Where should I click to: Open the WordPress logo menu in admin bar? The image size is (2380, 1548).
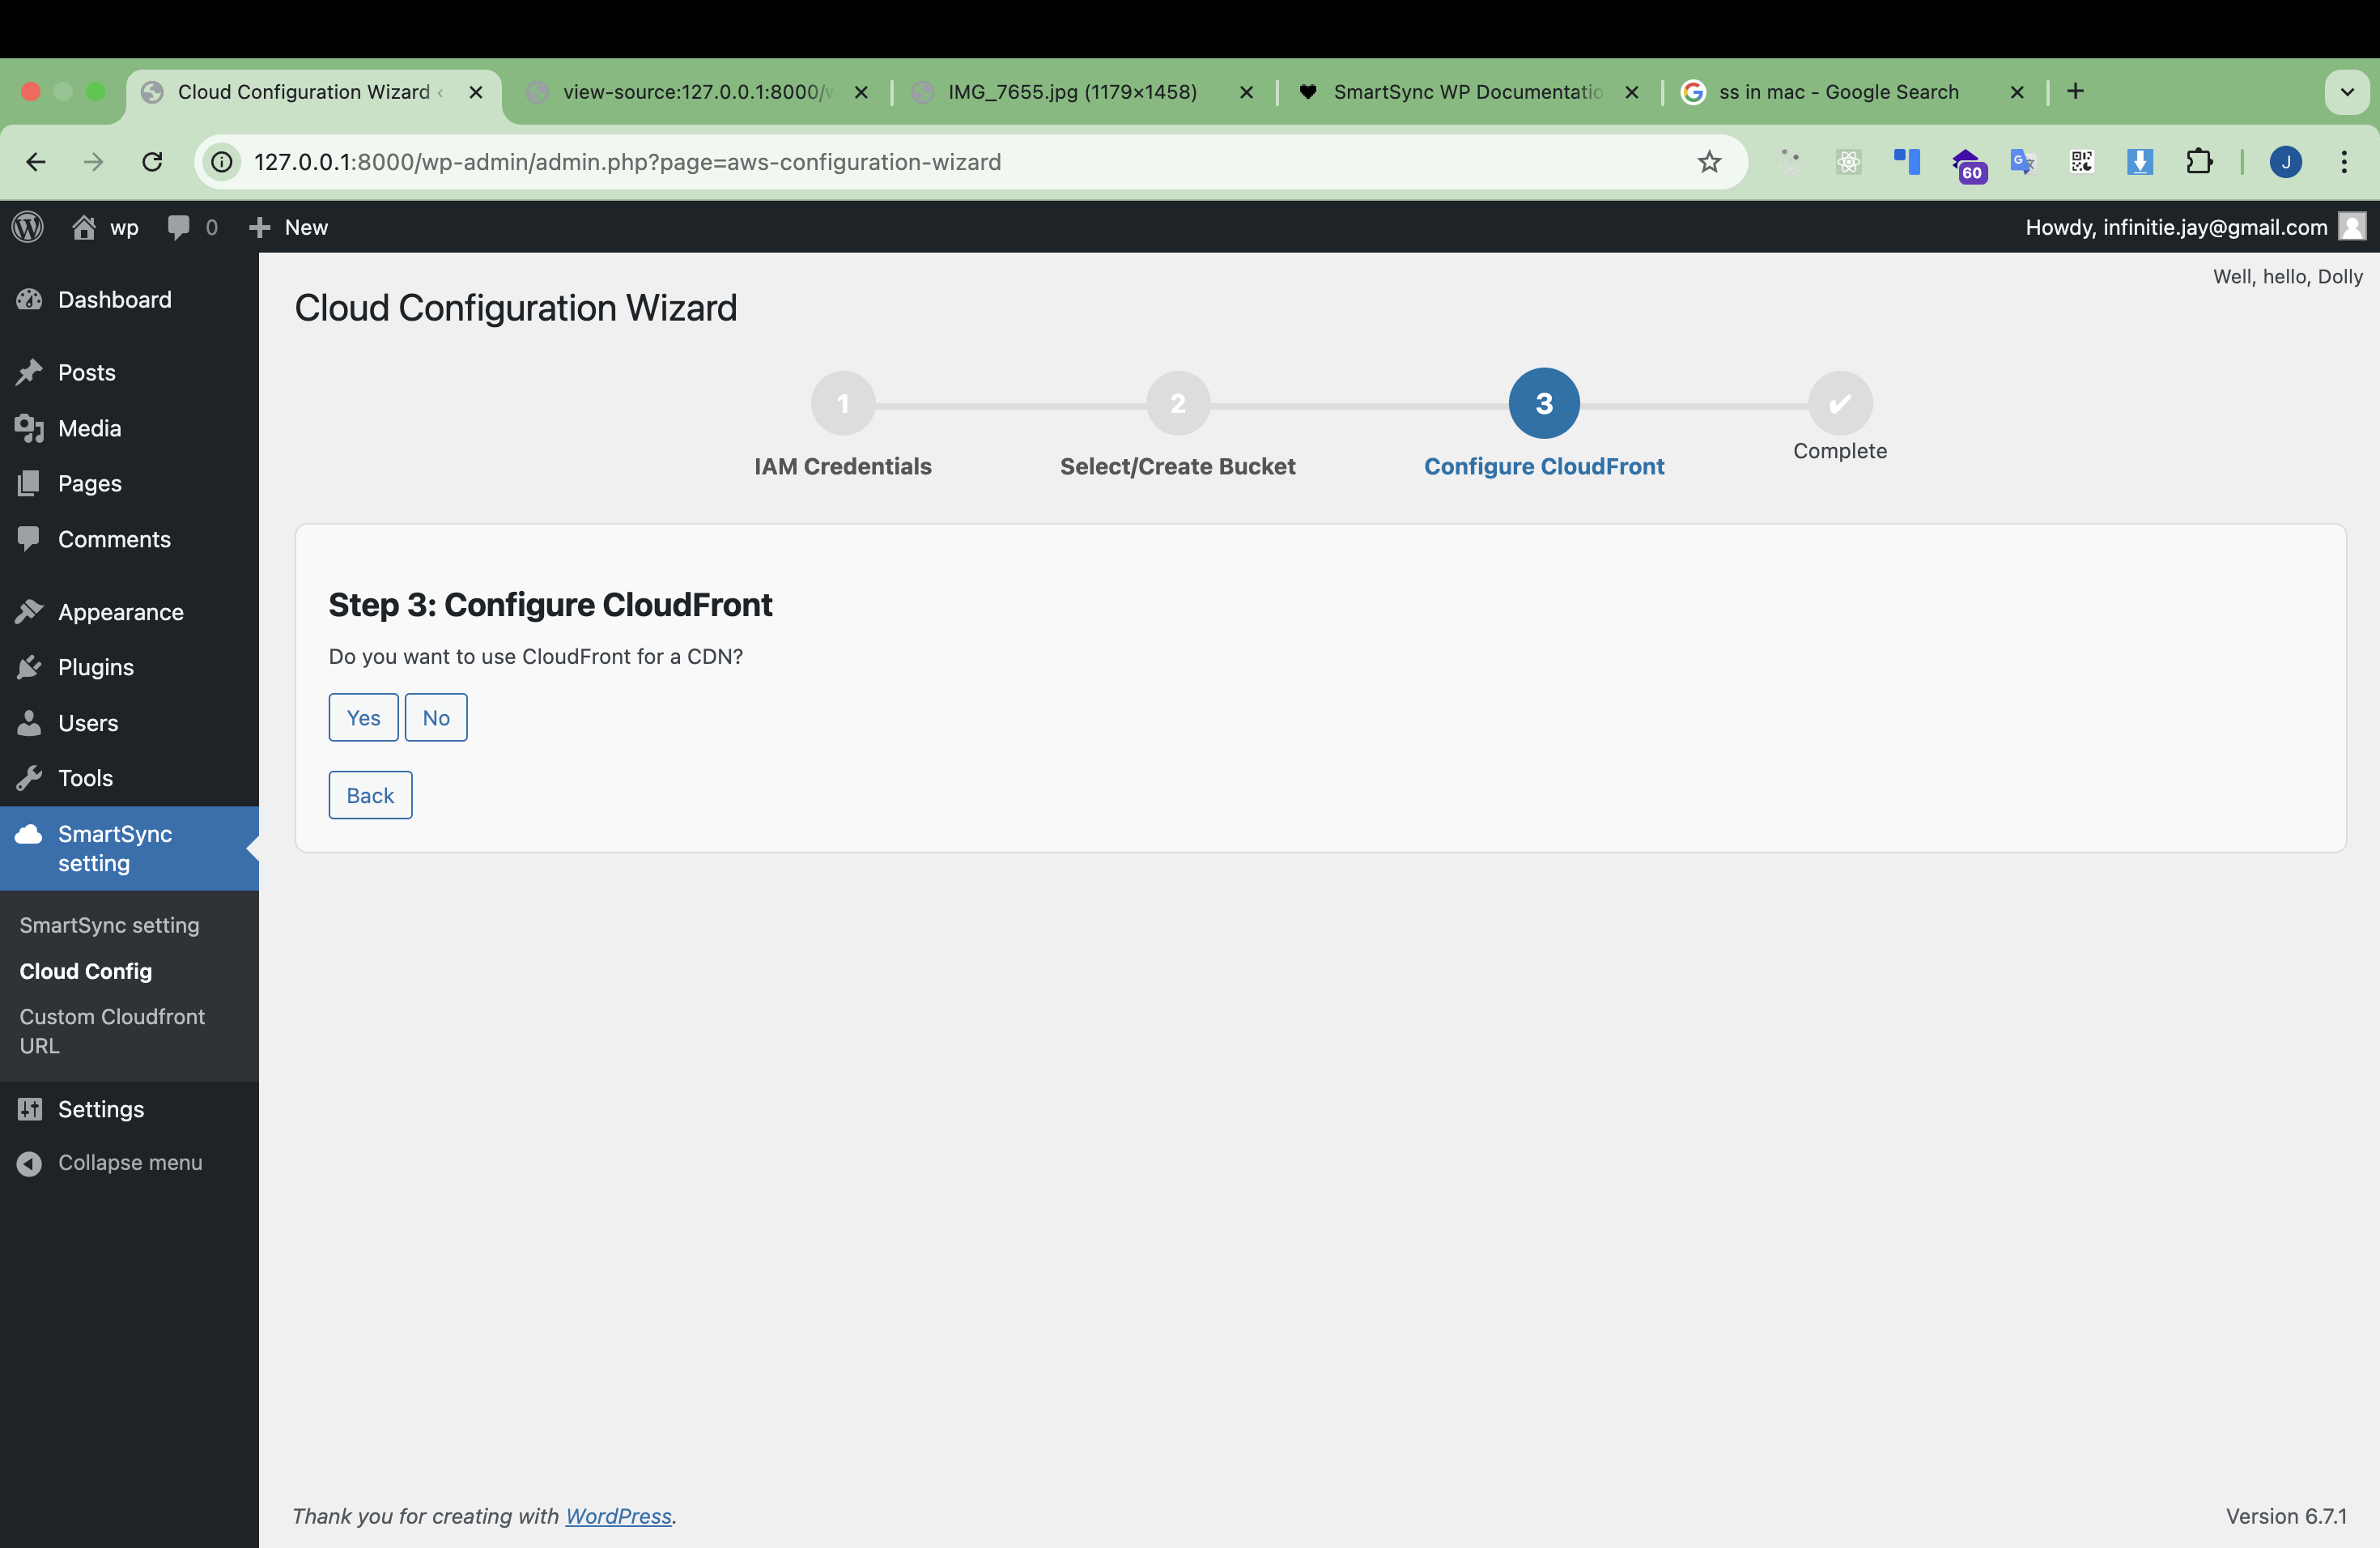tap(27, 226)
